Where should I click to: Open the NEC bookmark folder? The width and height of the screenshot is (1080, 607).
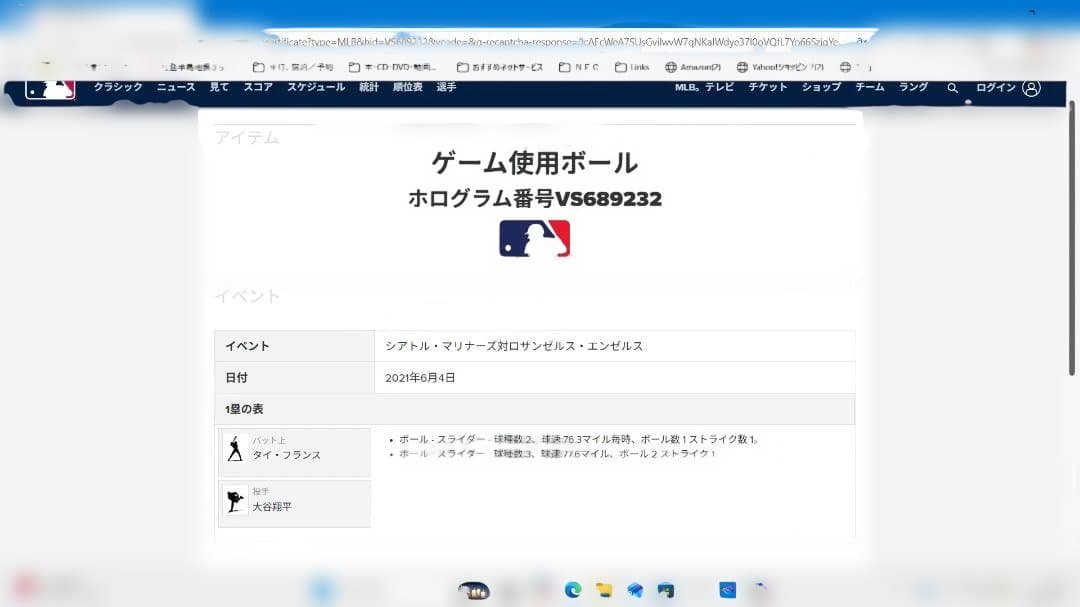(579, 67)
